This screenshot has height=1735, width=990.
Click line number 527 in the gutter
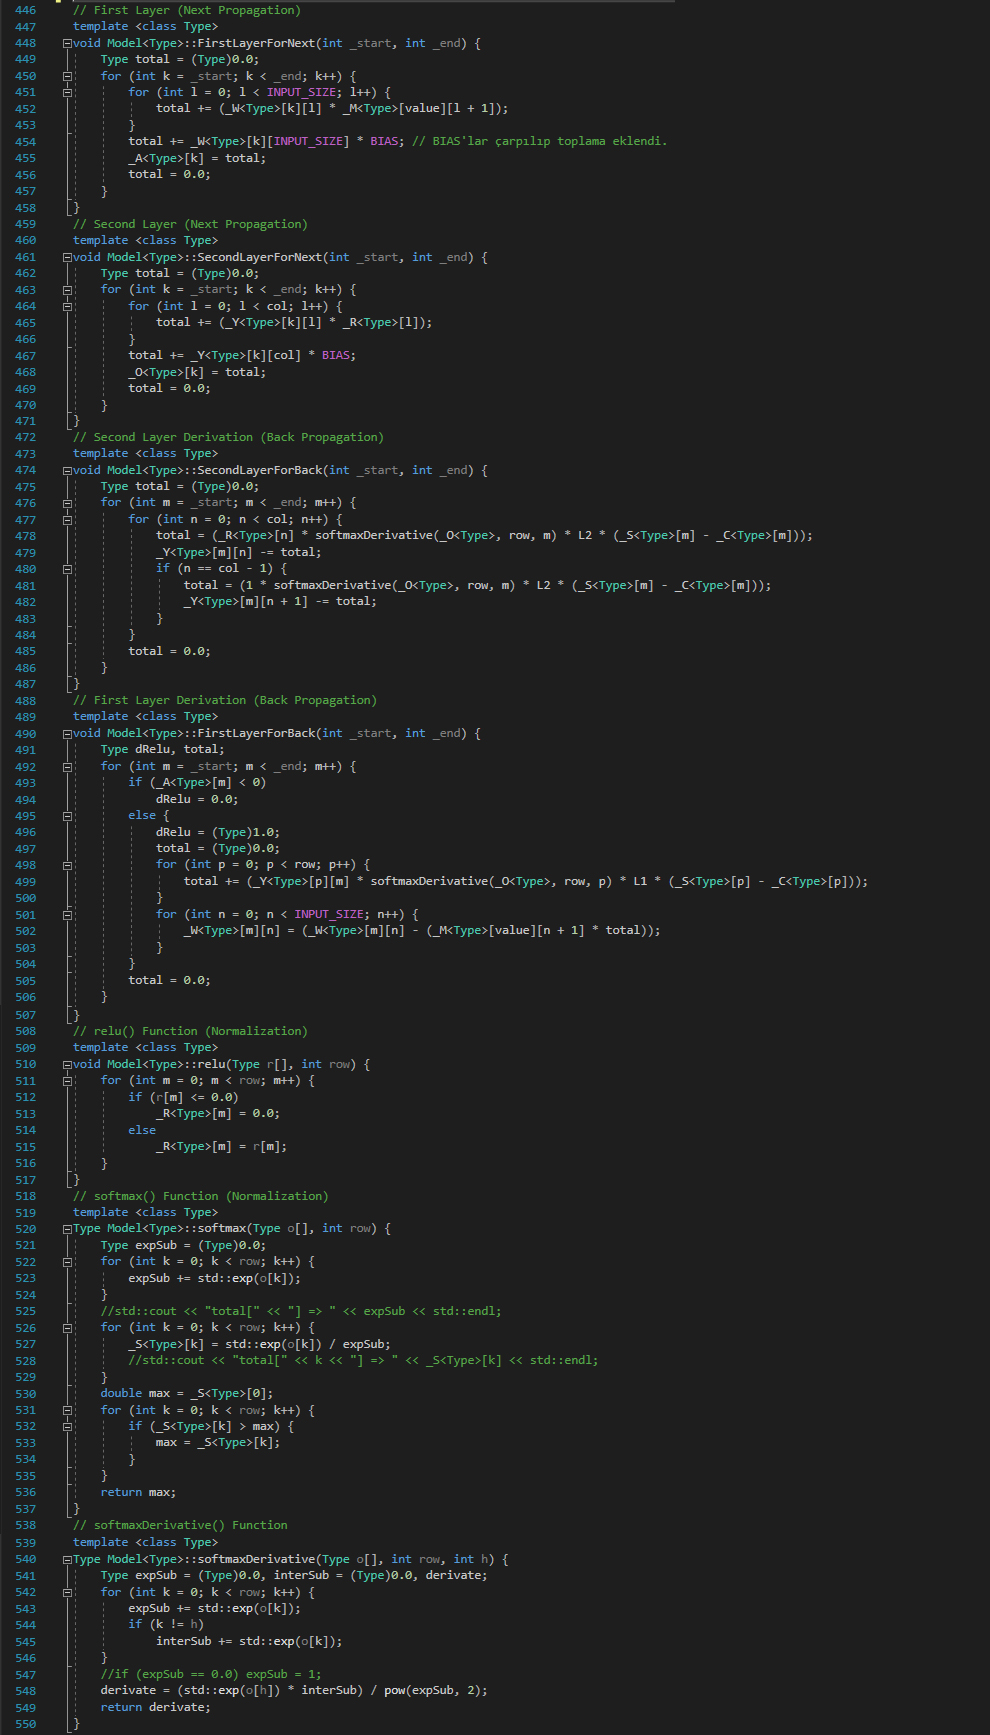tap(25, 1344)
